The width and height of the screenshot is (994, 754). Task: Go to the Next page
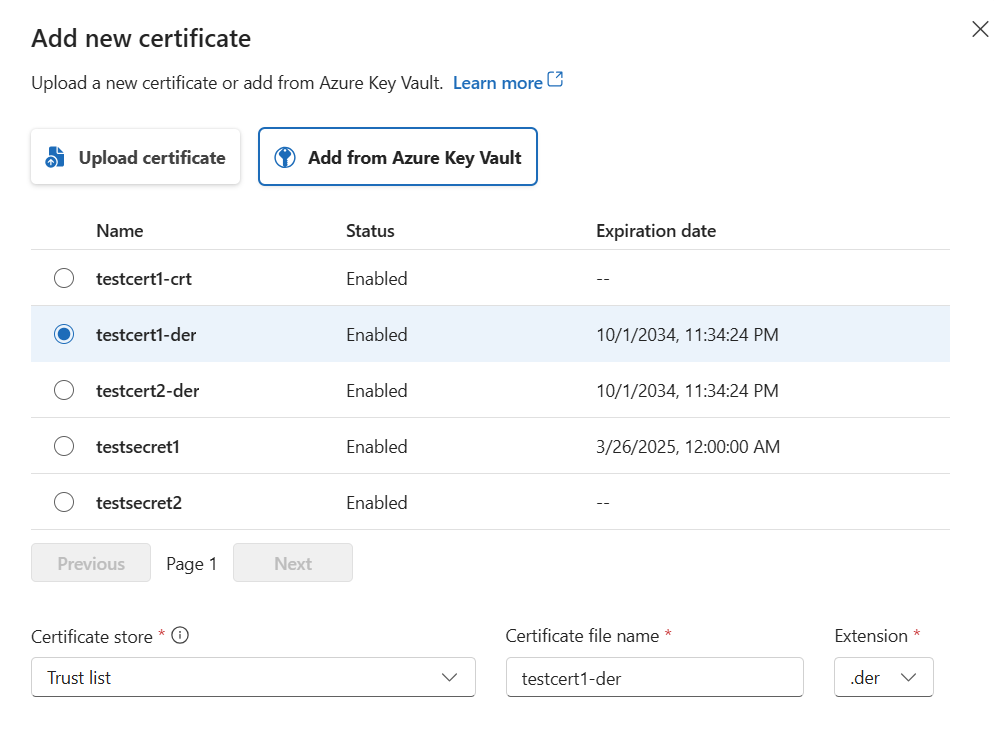click(293, 562)
